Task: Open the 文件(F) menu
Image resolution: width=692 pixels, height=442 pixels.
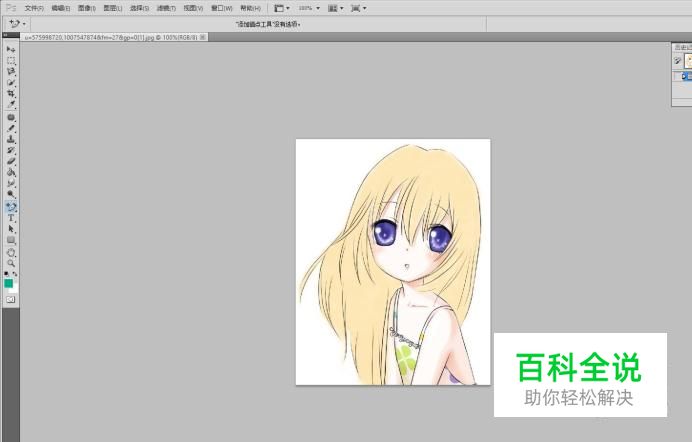Action: 34,8
